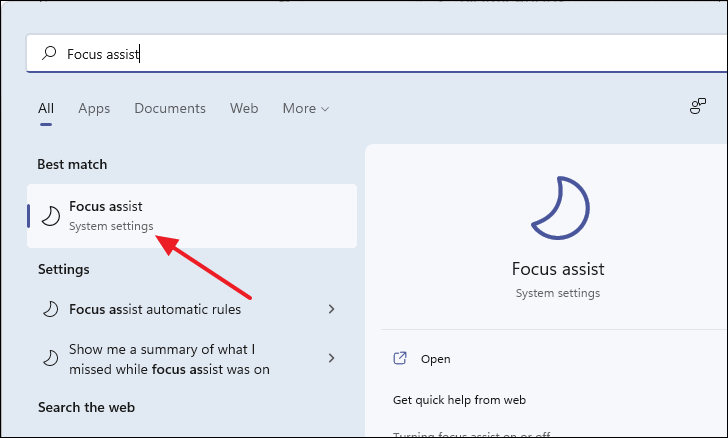Click Get quick help from web text
Screen dimensions: 728x438
point(459,400)
